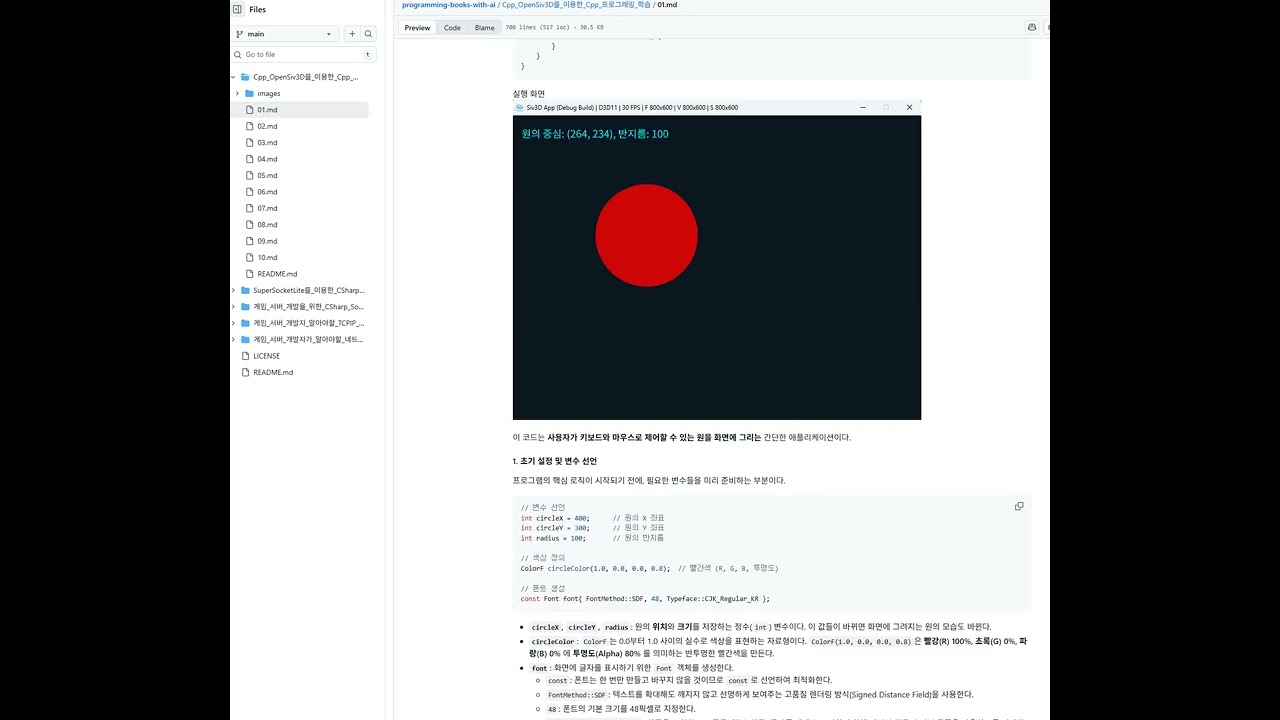Screen dimensions: 1280x720
Task: Click the 게임_서버_개발자가_알아야할_네트 folder icon
Action: (245, 339)
